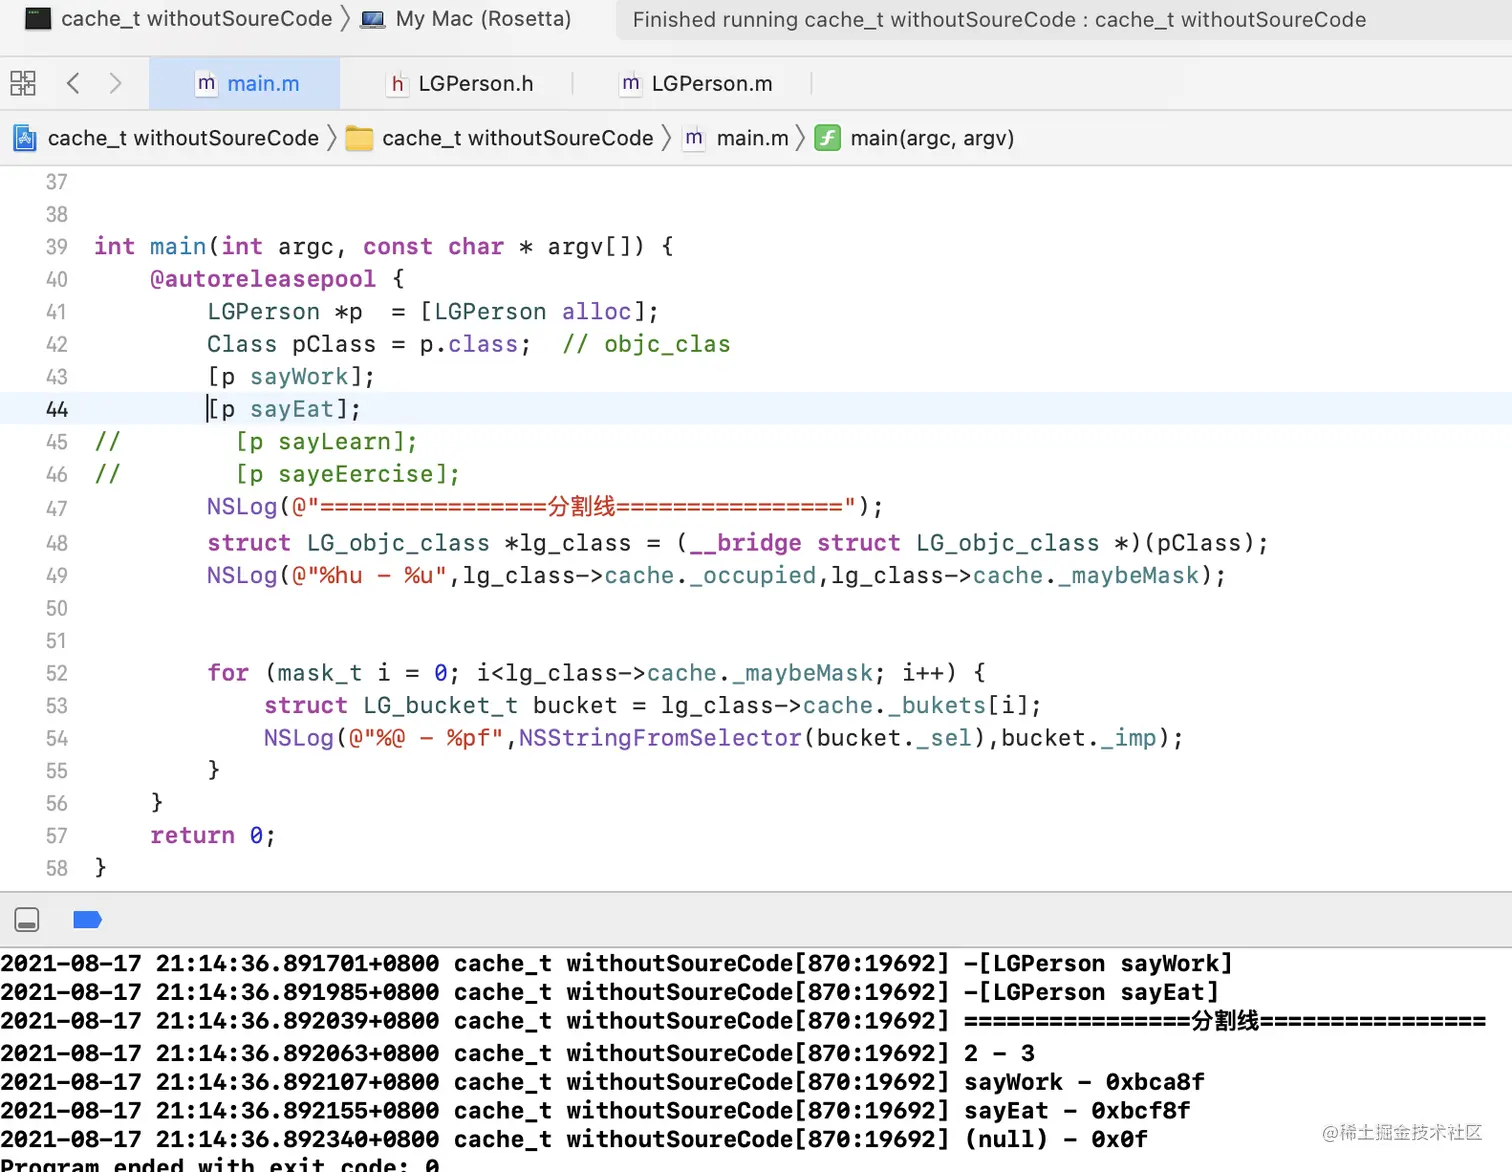The width and height of the screenshot is (1512, 1172).
Task: Go back to previous file in history
Action: pyautogui.click(x=73, y=83)
